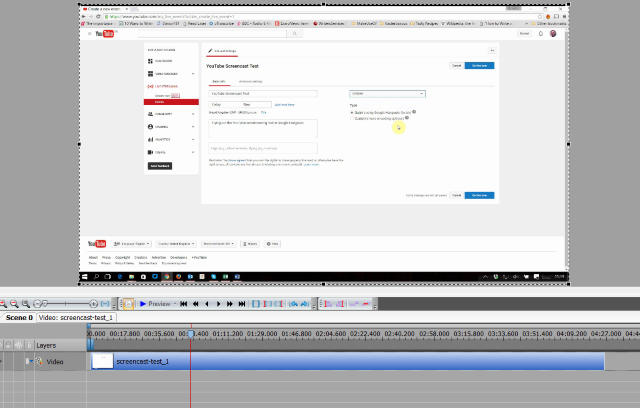640x408 pixels.
Task: Click the top blue Go live now button
Action: [x=480, y=66]
